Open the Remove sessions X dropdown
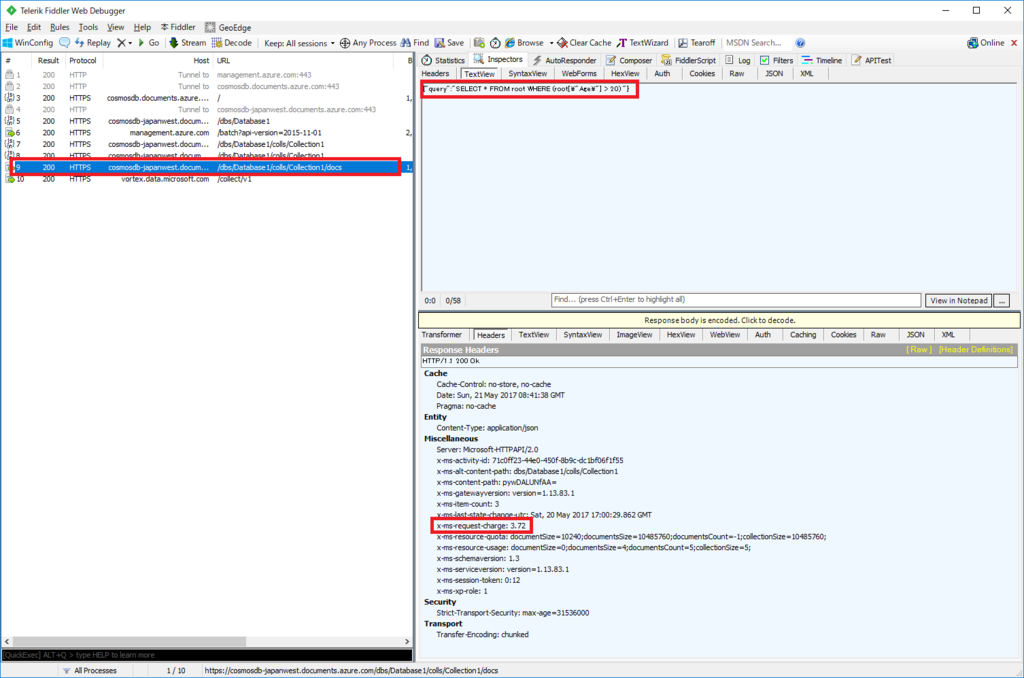This screenshot has height=678, width=1024. pos(124,43)
